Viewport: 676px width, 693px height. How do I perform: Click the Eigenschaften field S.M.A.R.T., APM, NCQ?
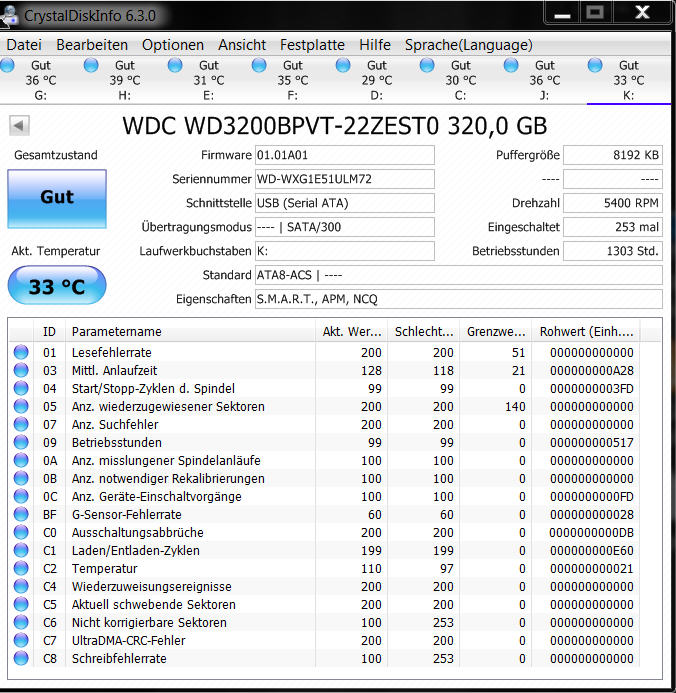coord(459,299)
